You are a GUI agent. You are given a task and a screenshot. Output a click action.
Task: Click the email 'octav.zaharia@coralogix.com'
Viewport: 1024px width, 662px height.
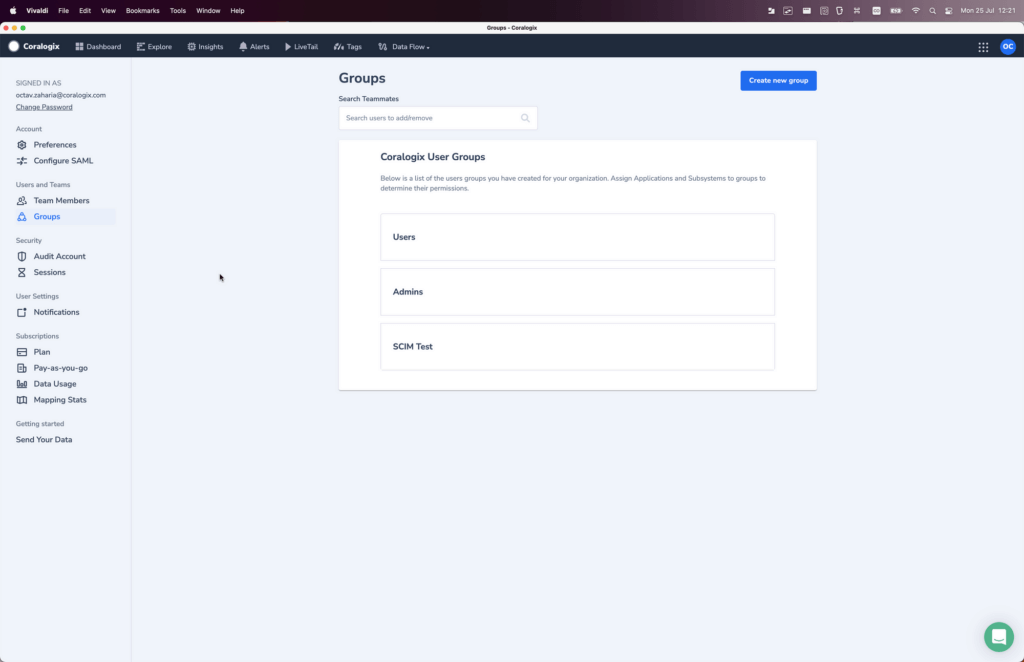pyautogui.click(x=61, y=95)
